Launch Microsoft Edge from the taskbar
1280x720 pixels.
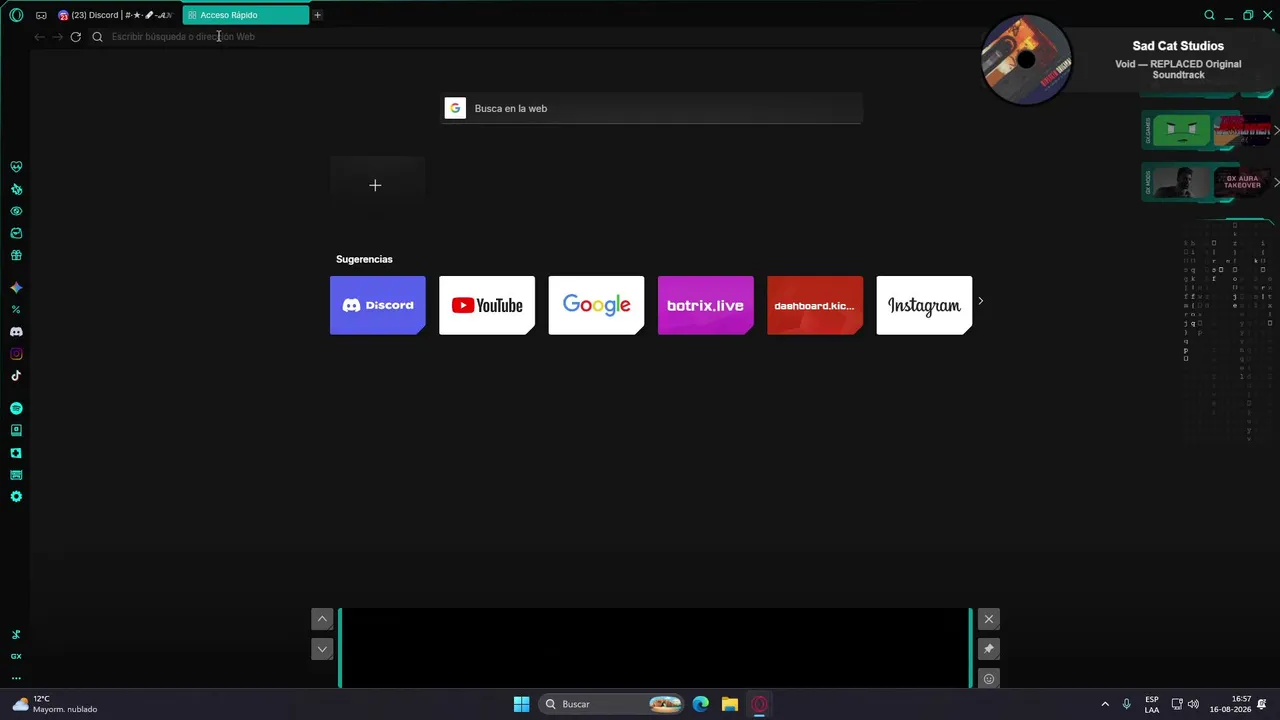[701, 704]
